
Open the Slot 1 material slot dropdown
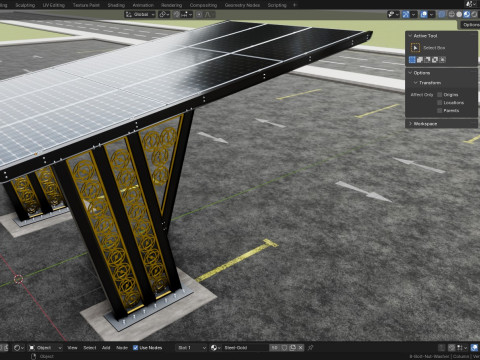(192, 348)
